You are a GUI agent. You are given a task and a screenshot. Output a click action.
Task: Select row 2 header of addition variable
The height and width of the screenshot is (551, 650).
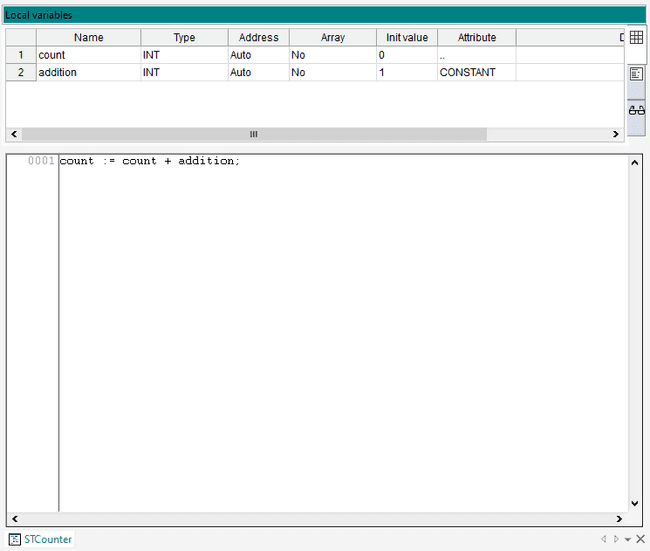coord(21,73)
